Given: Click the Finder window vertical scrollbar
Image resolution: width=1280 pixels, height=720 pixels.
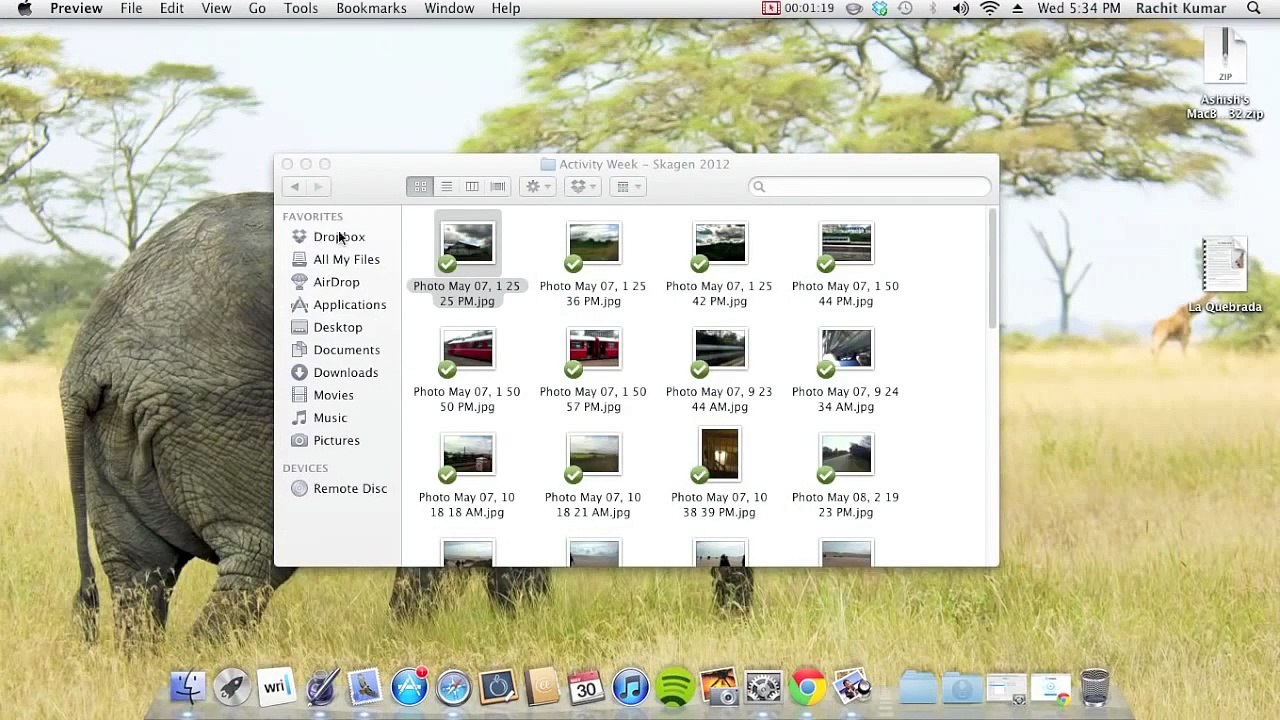Looking at the screenshot, I should coord(992,270).
